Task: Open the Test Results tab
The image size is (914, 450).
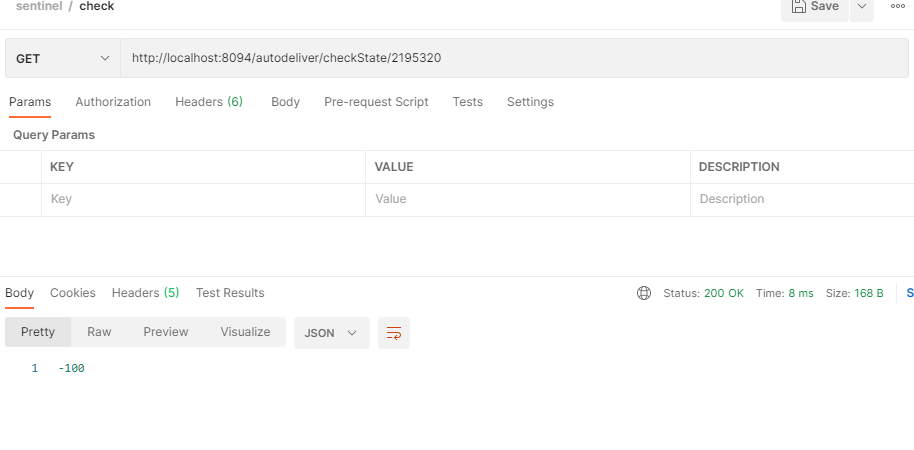Action: point(230,293)
